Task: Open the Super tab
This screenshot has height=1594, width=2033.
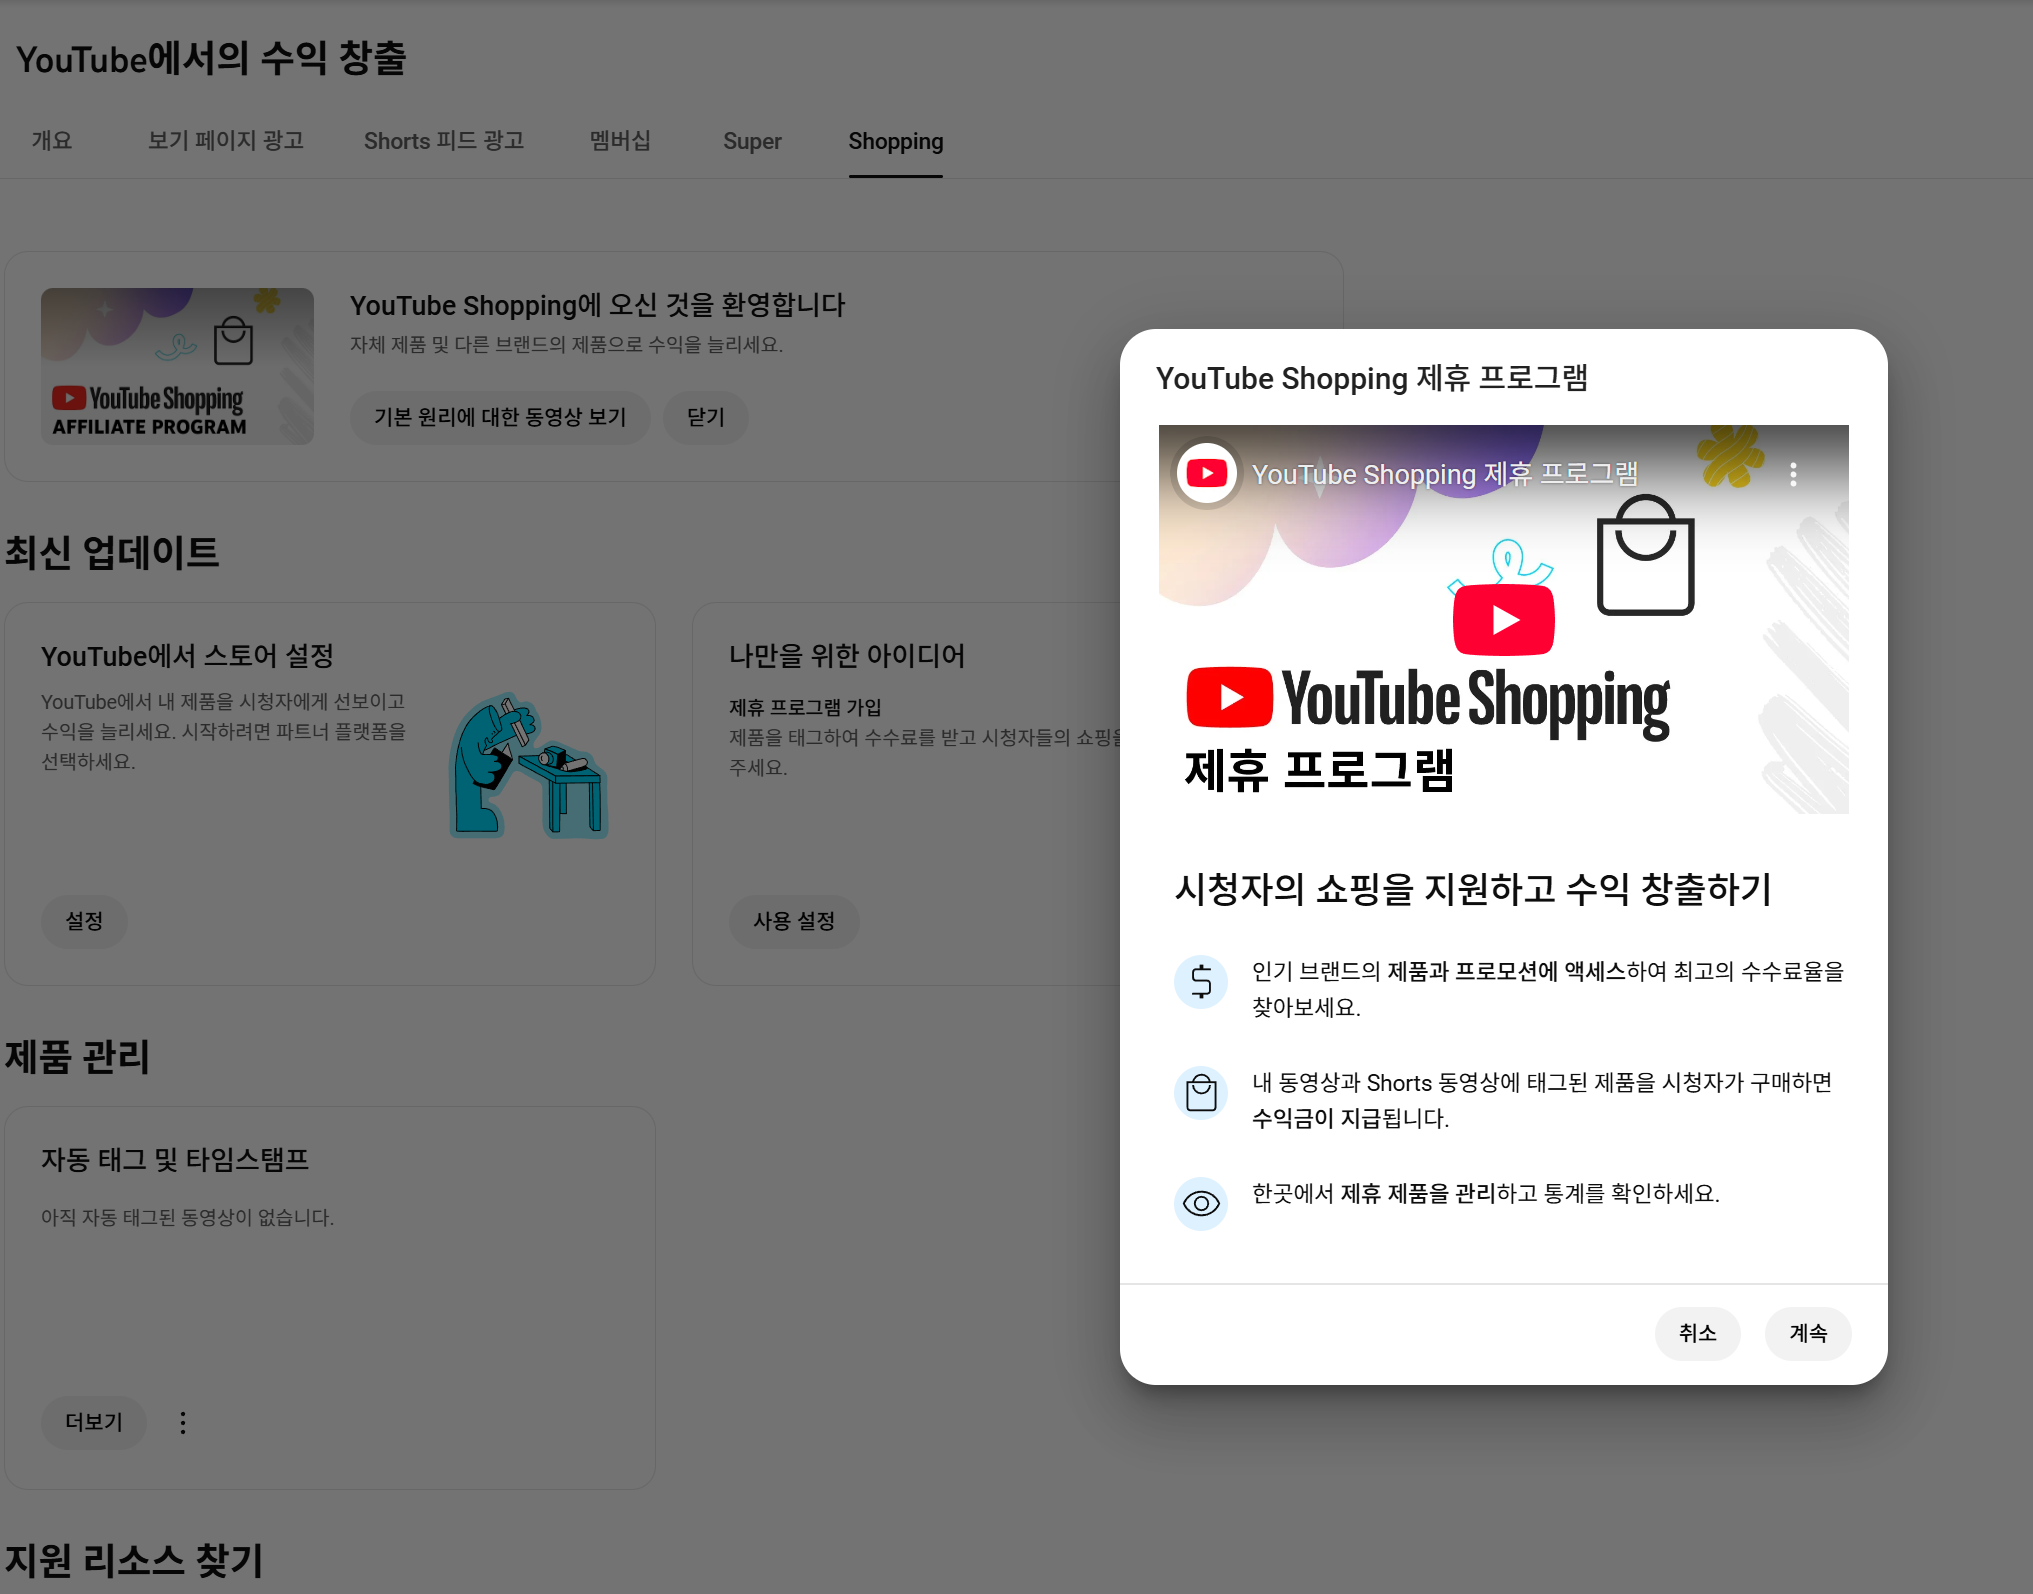Action: pyautogui.click(x=752, y=141)
